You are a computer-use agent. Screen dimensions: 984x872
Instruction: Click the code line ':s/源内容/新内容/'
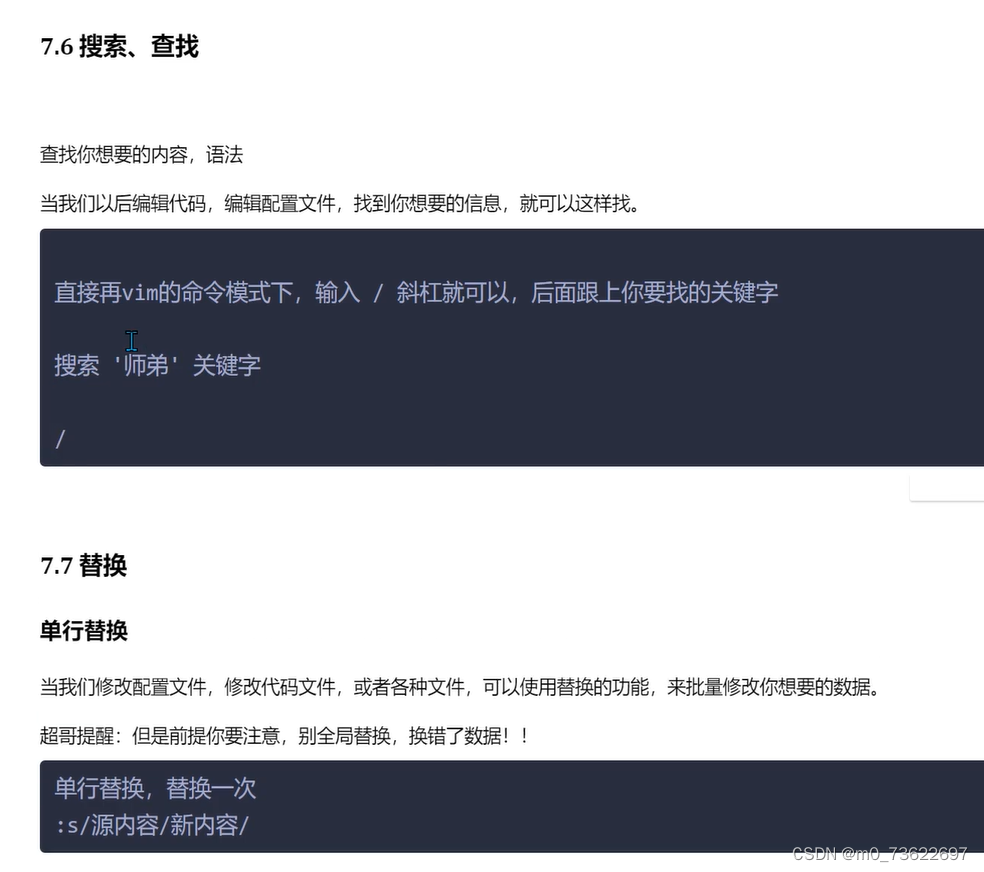(152, 825)
